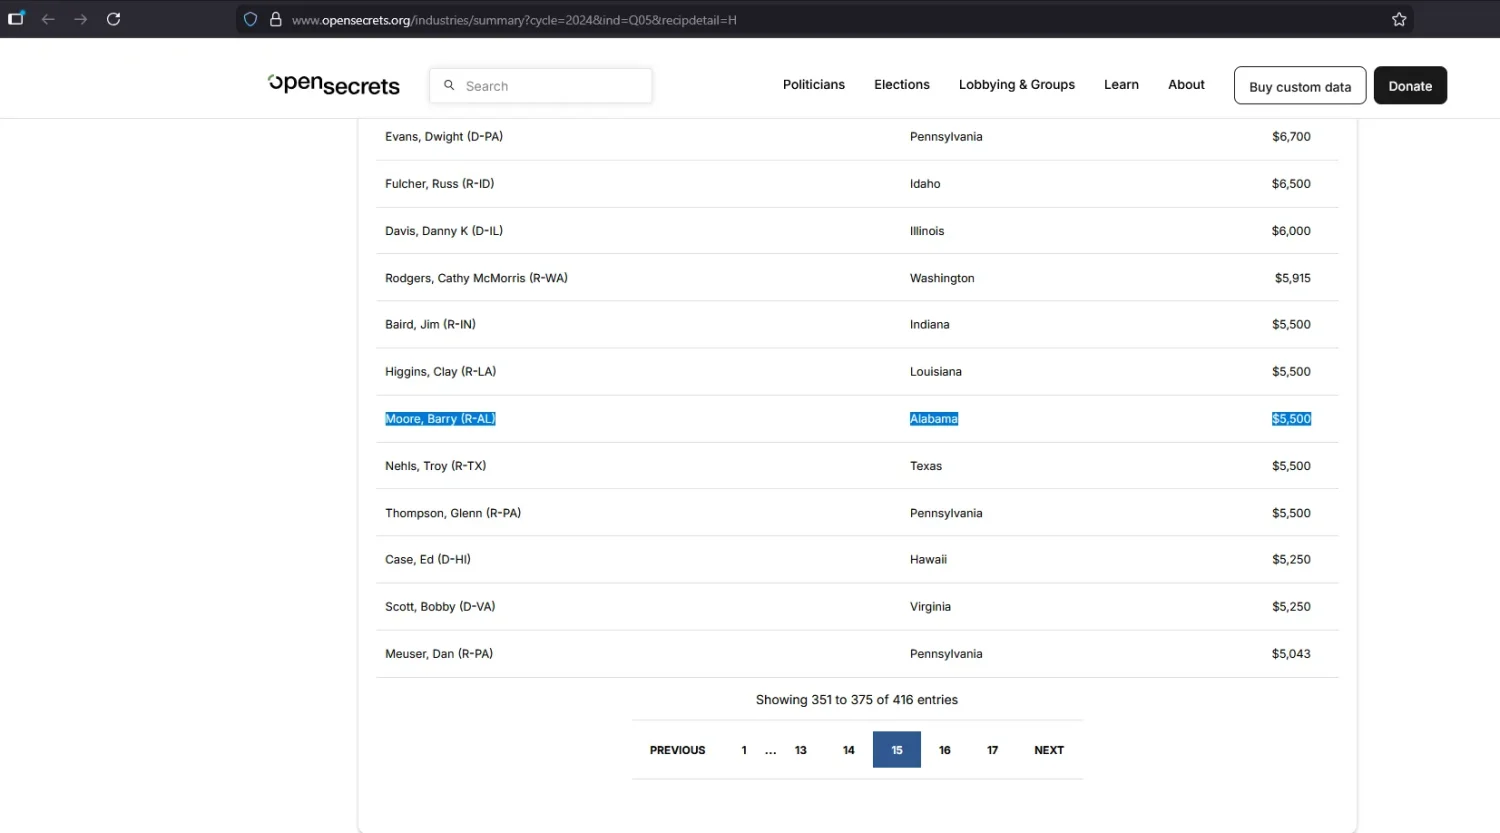
Task: Open the Elections menu
Action: coord(902,85)
